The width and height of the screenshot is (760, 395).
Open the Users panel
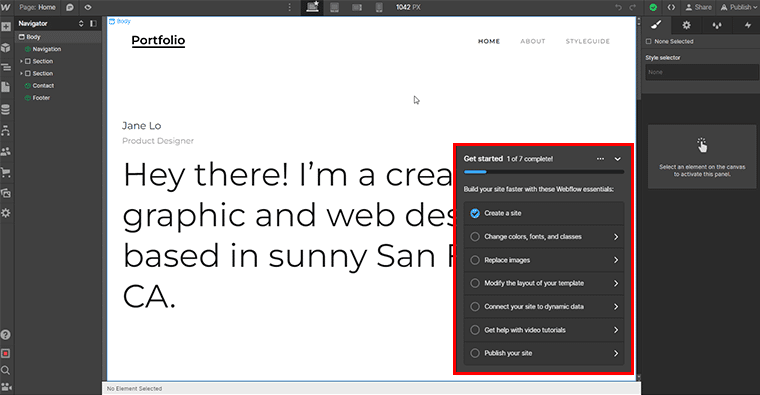(6, 152)
